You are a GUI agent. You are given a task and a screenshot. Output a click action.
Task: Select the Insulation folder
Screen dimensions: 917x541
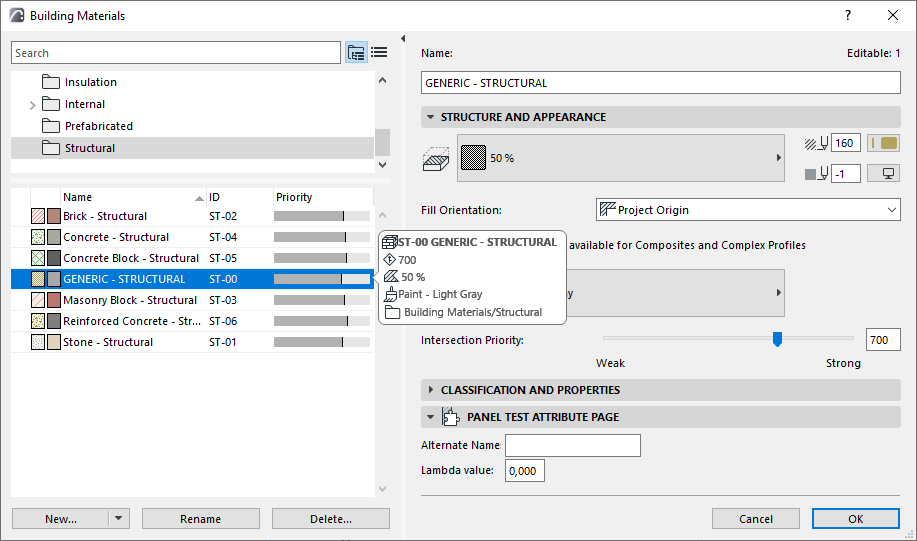[x=90, y=82]
